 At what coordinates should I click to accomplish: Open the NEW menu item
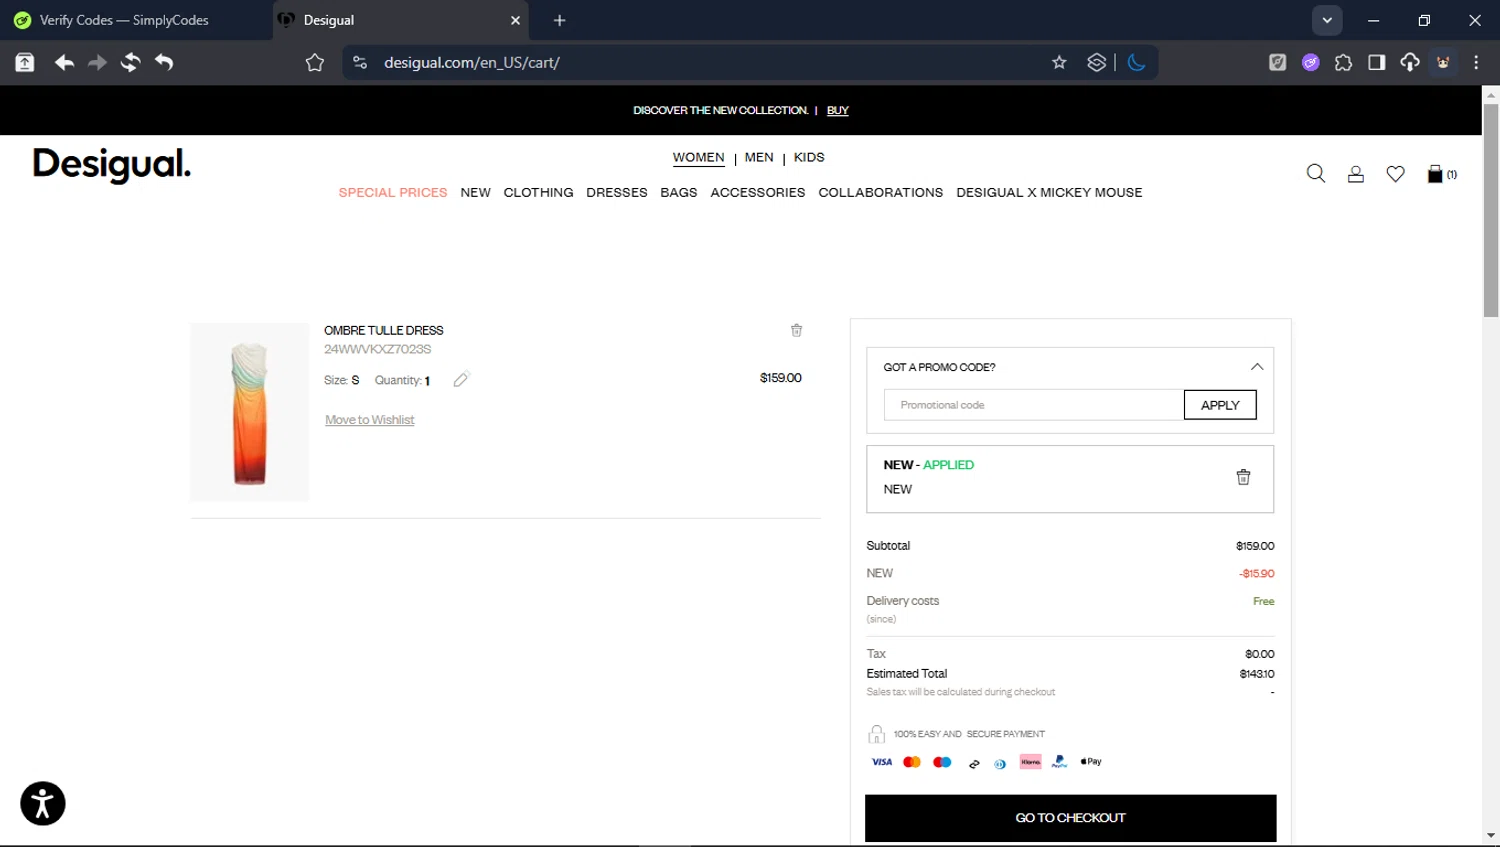tap(476, 192)
